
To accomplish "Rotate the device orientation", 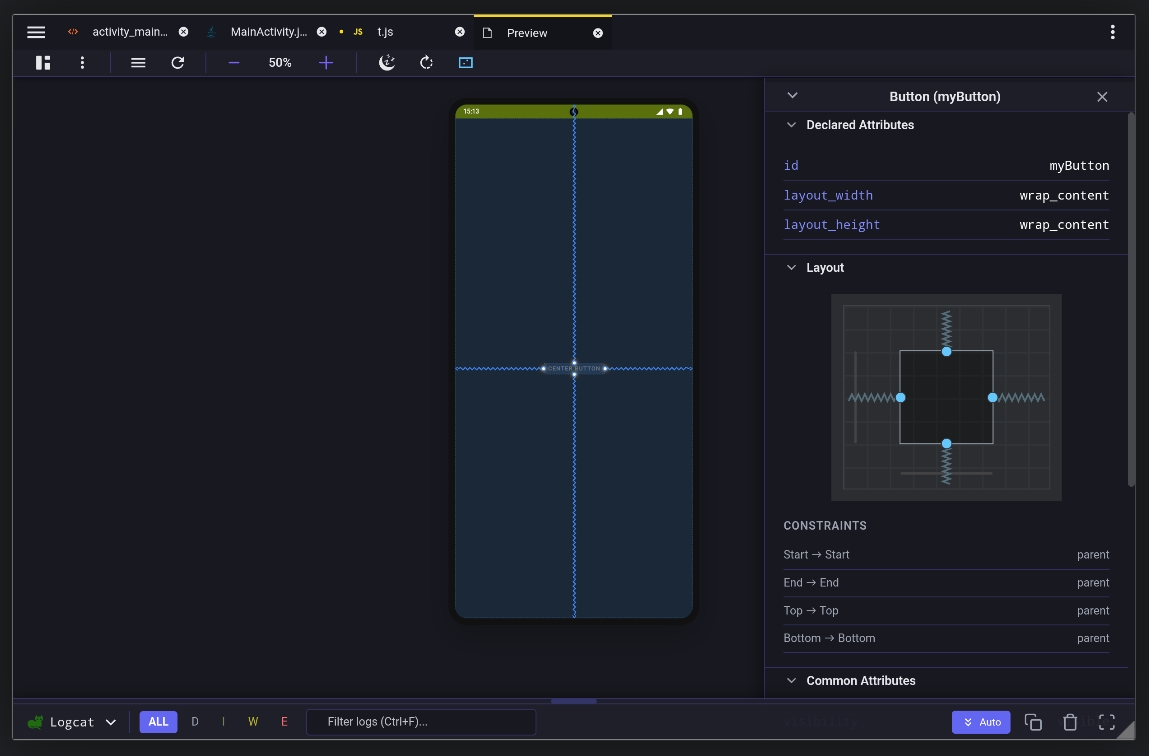I will click(426, 63).
